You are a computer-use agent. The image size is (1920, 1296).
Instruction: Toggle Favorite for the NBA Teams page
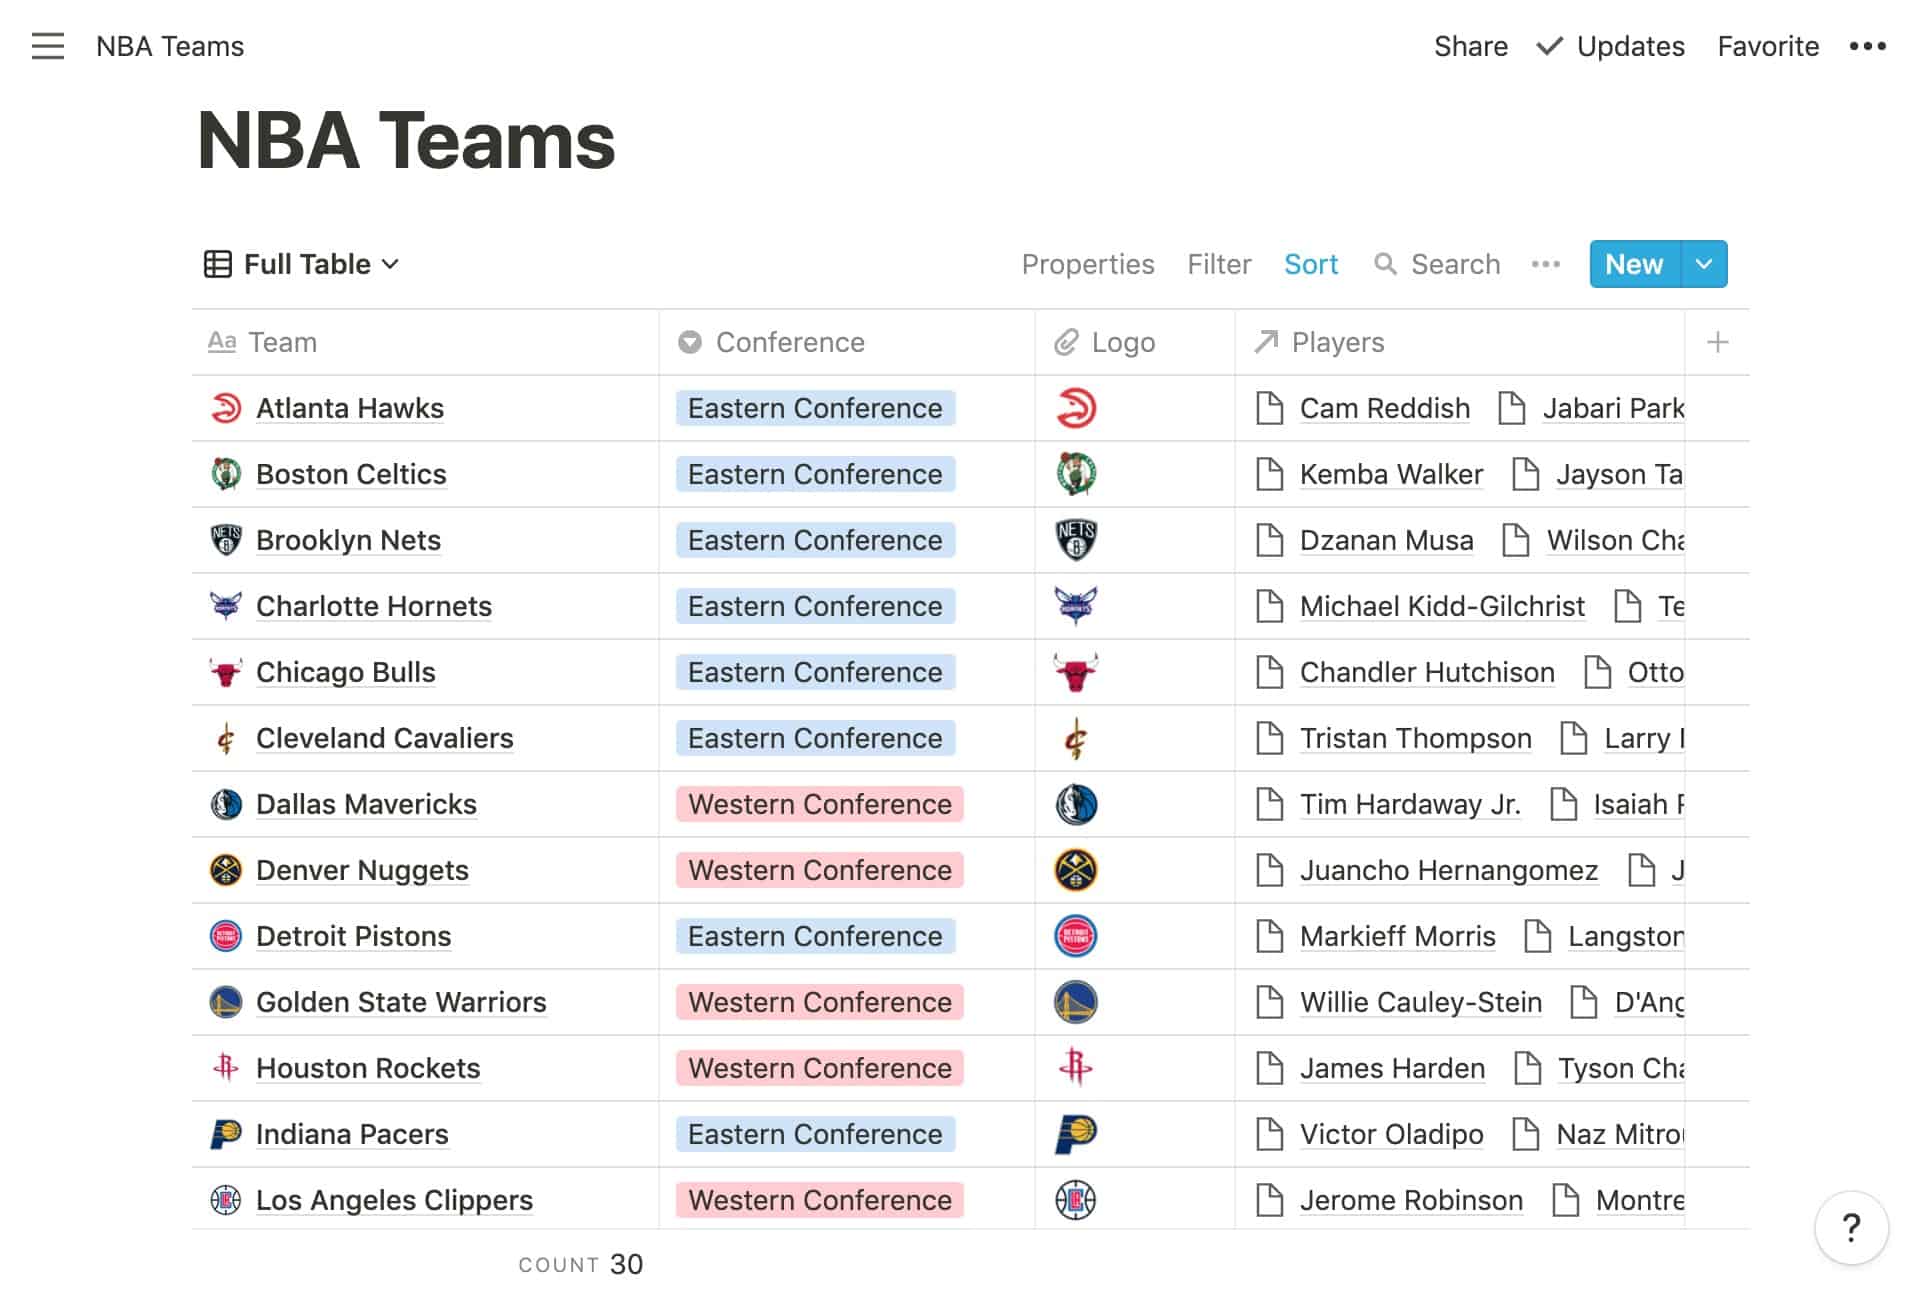(1767, 46)
